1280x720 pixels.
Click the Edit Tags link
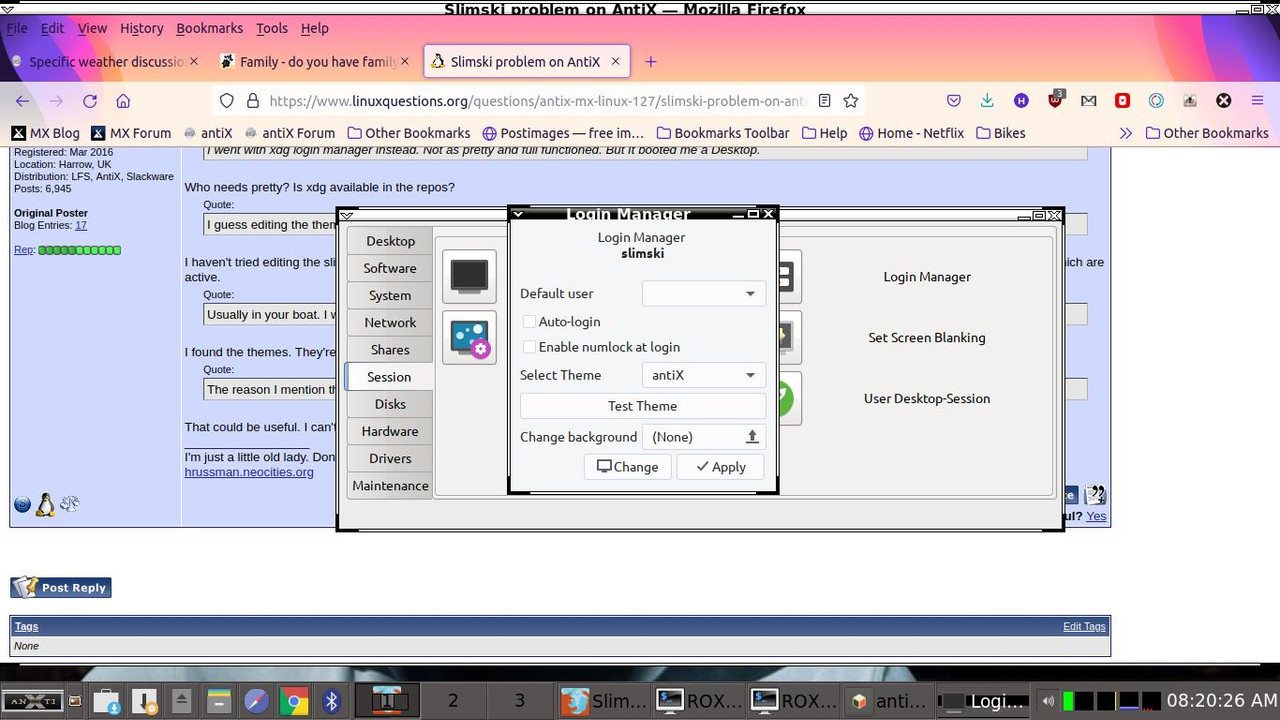point(1084,626)
